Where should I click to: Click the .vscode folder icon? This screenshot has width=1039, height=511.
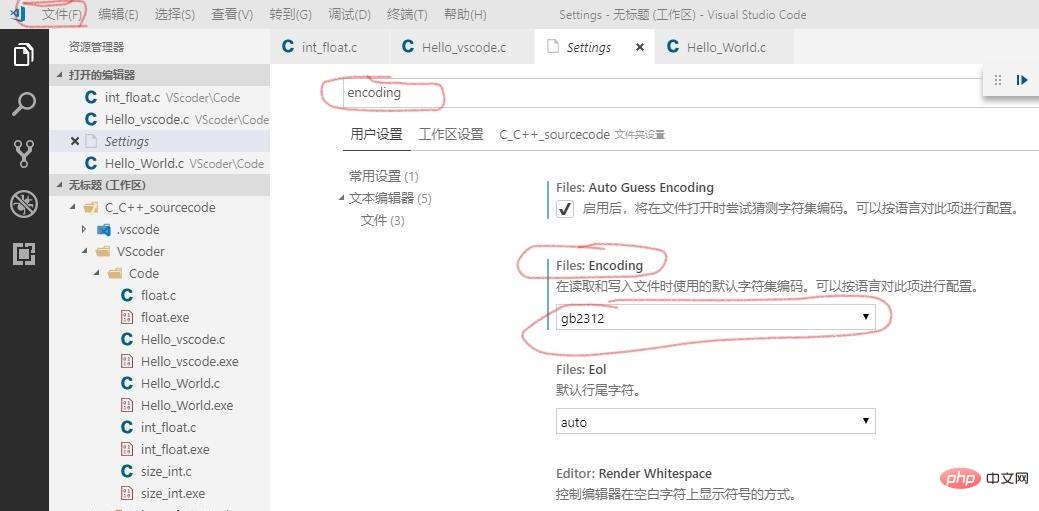[x=103, y=229]
